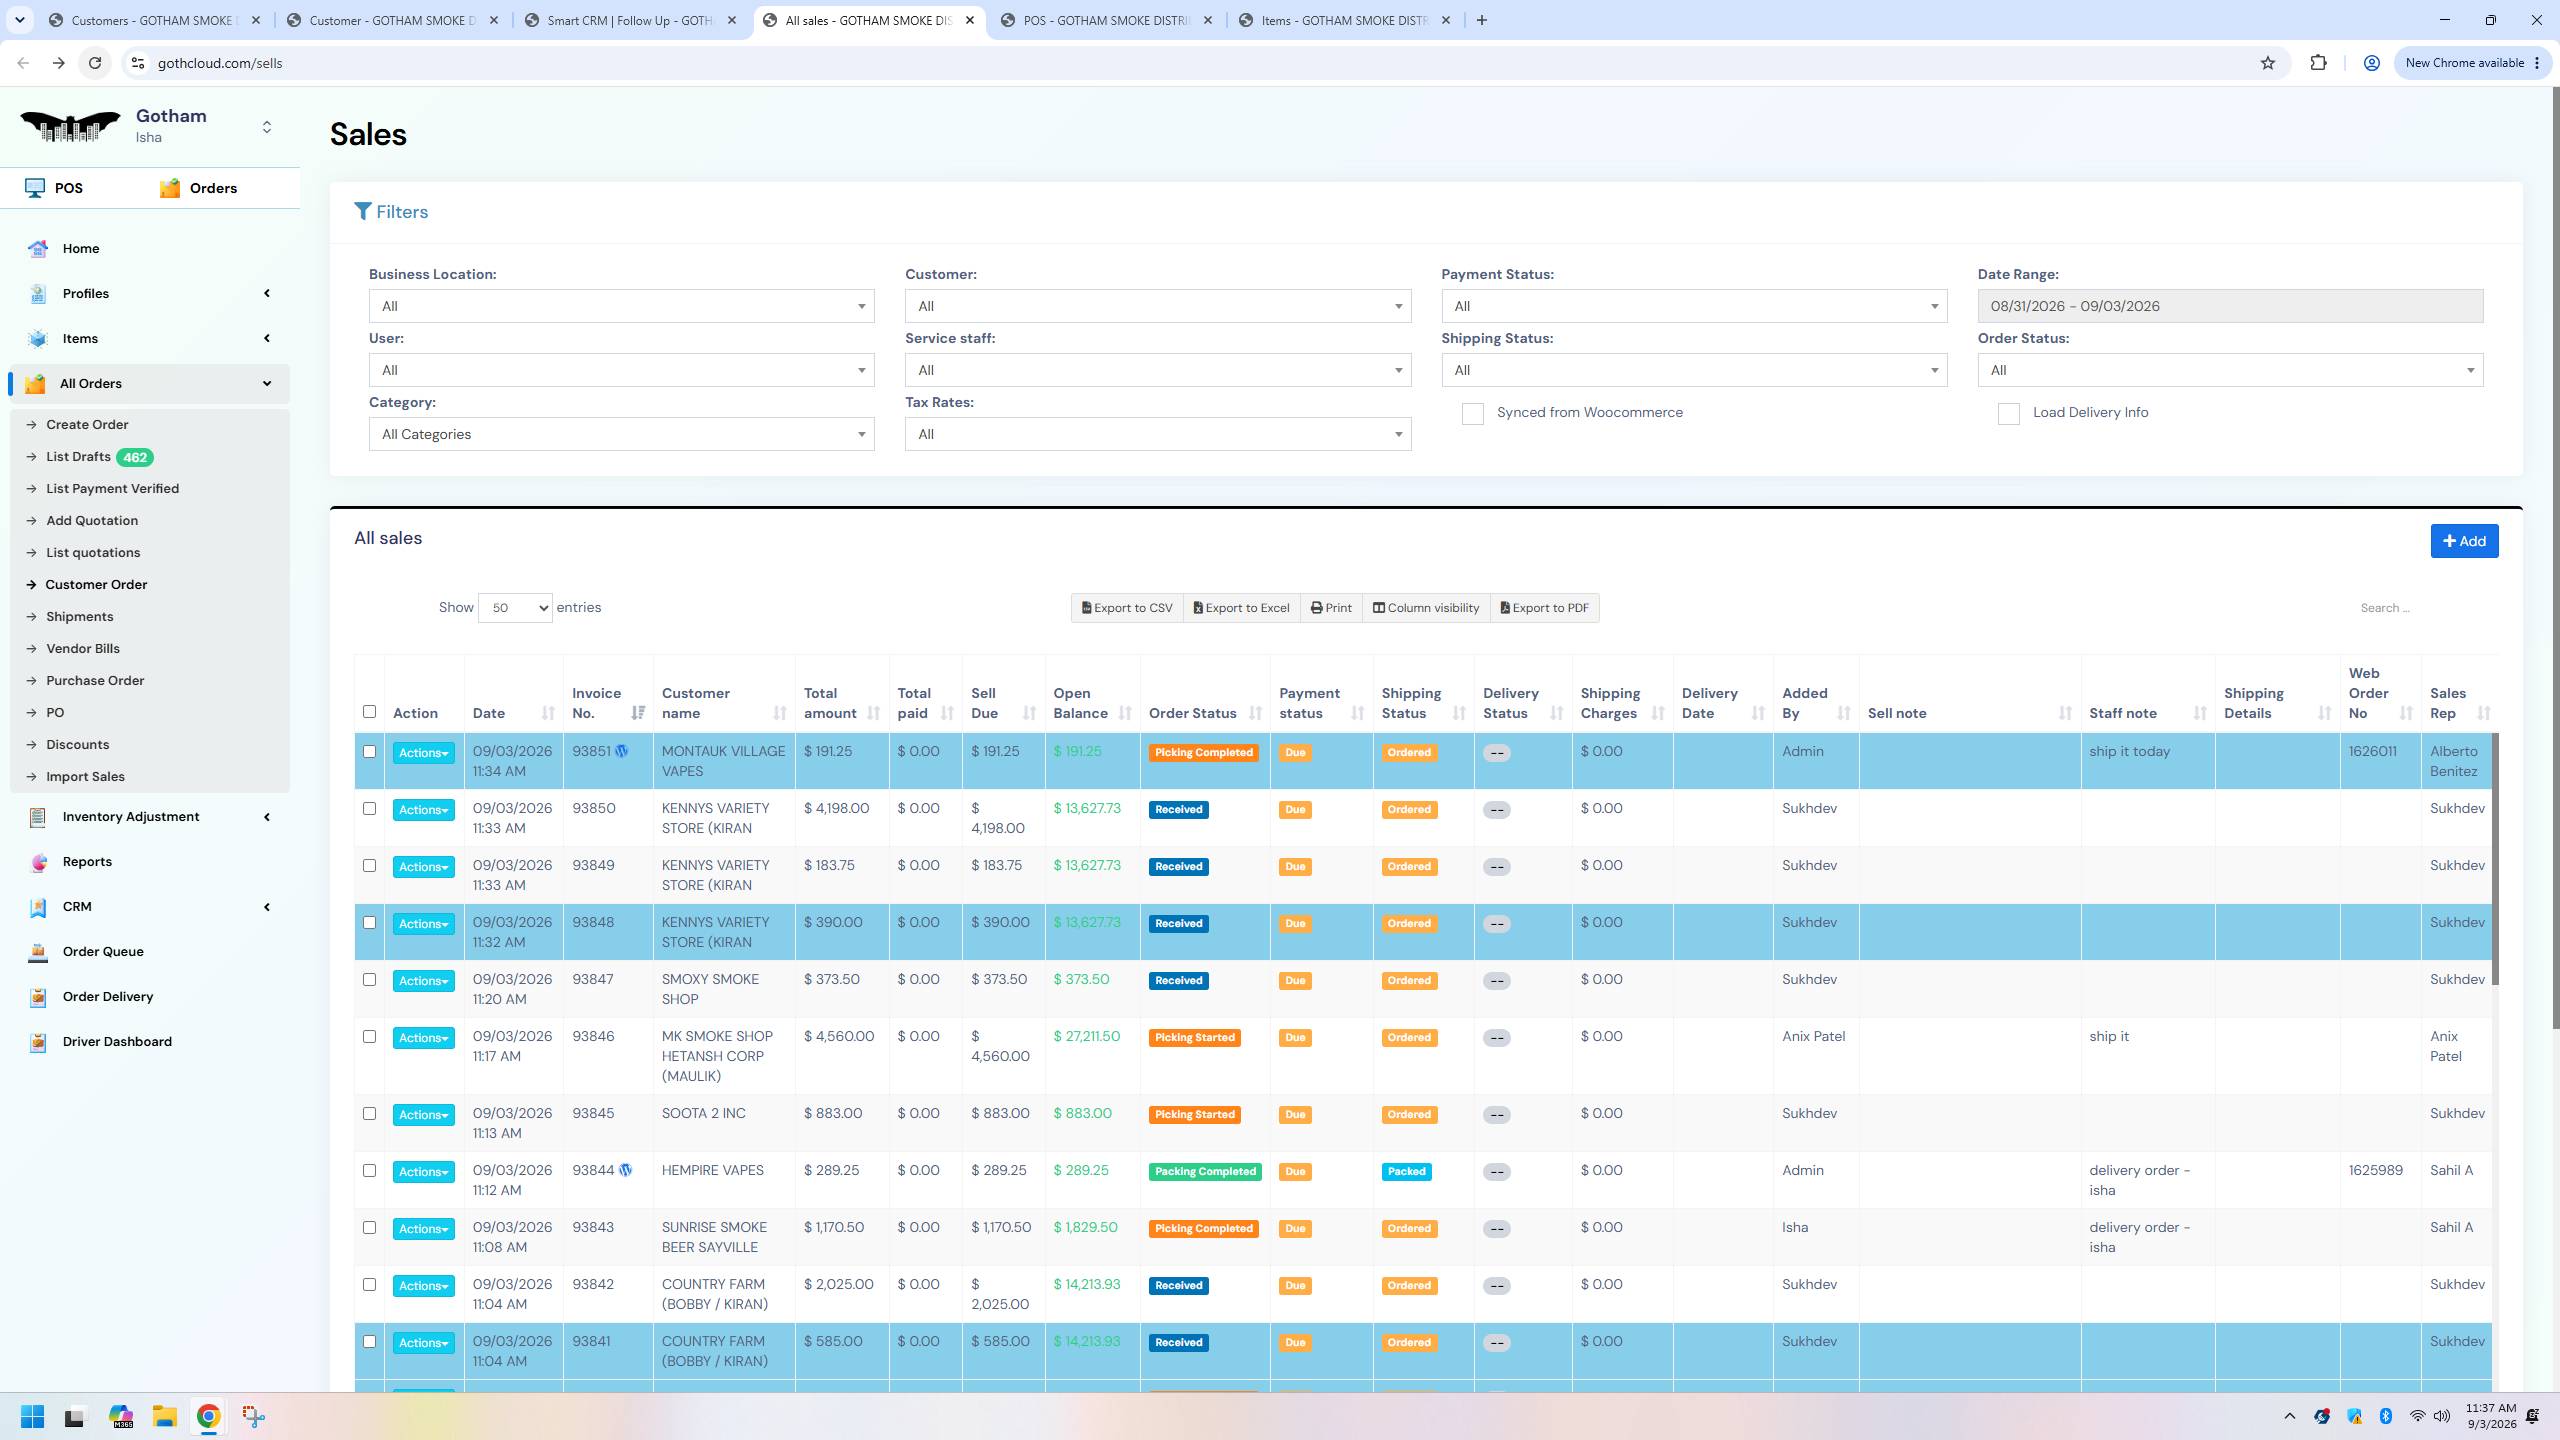Check the Load Delivery Info box
The height and width of the screenshot is (1440, 2560).
(2008, 414)
